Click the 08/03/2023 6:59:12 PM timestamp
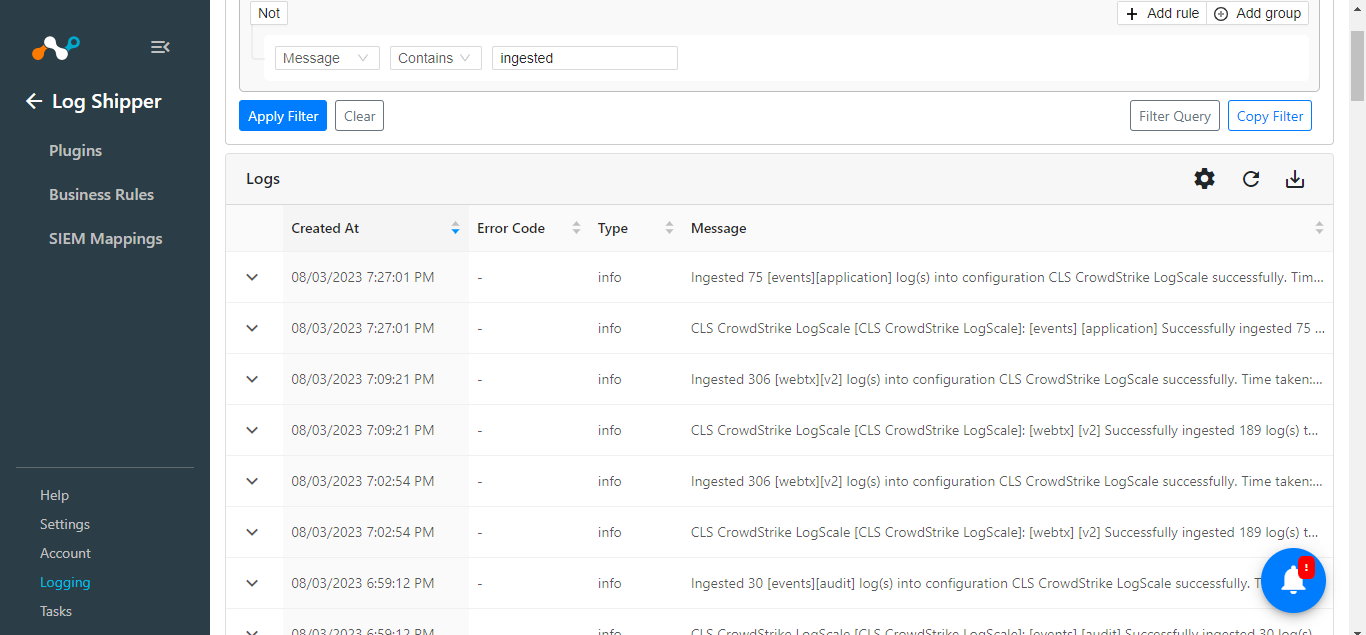 click(x=363, y=583)
